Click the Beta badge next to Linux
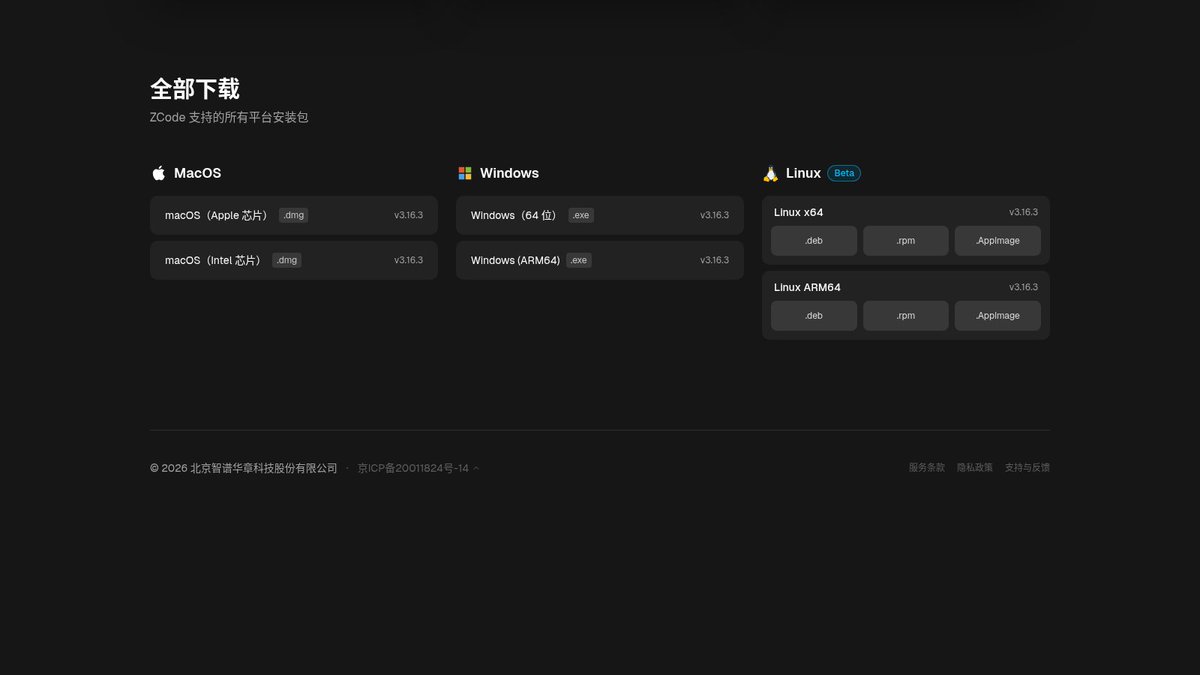 (x=844, y=173)
